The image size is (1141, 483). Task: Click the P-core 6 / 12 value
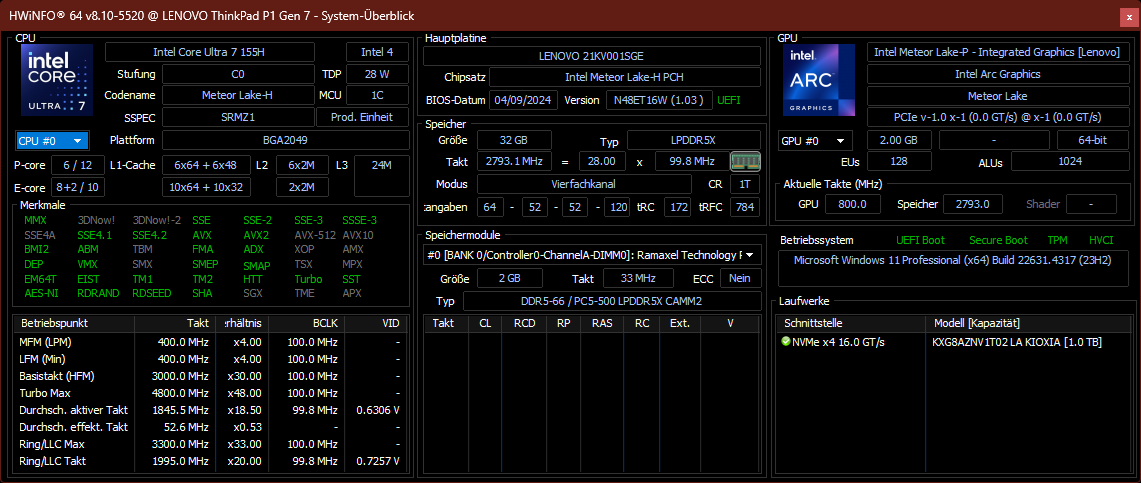[x=77, y=165]
